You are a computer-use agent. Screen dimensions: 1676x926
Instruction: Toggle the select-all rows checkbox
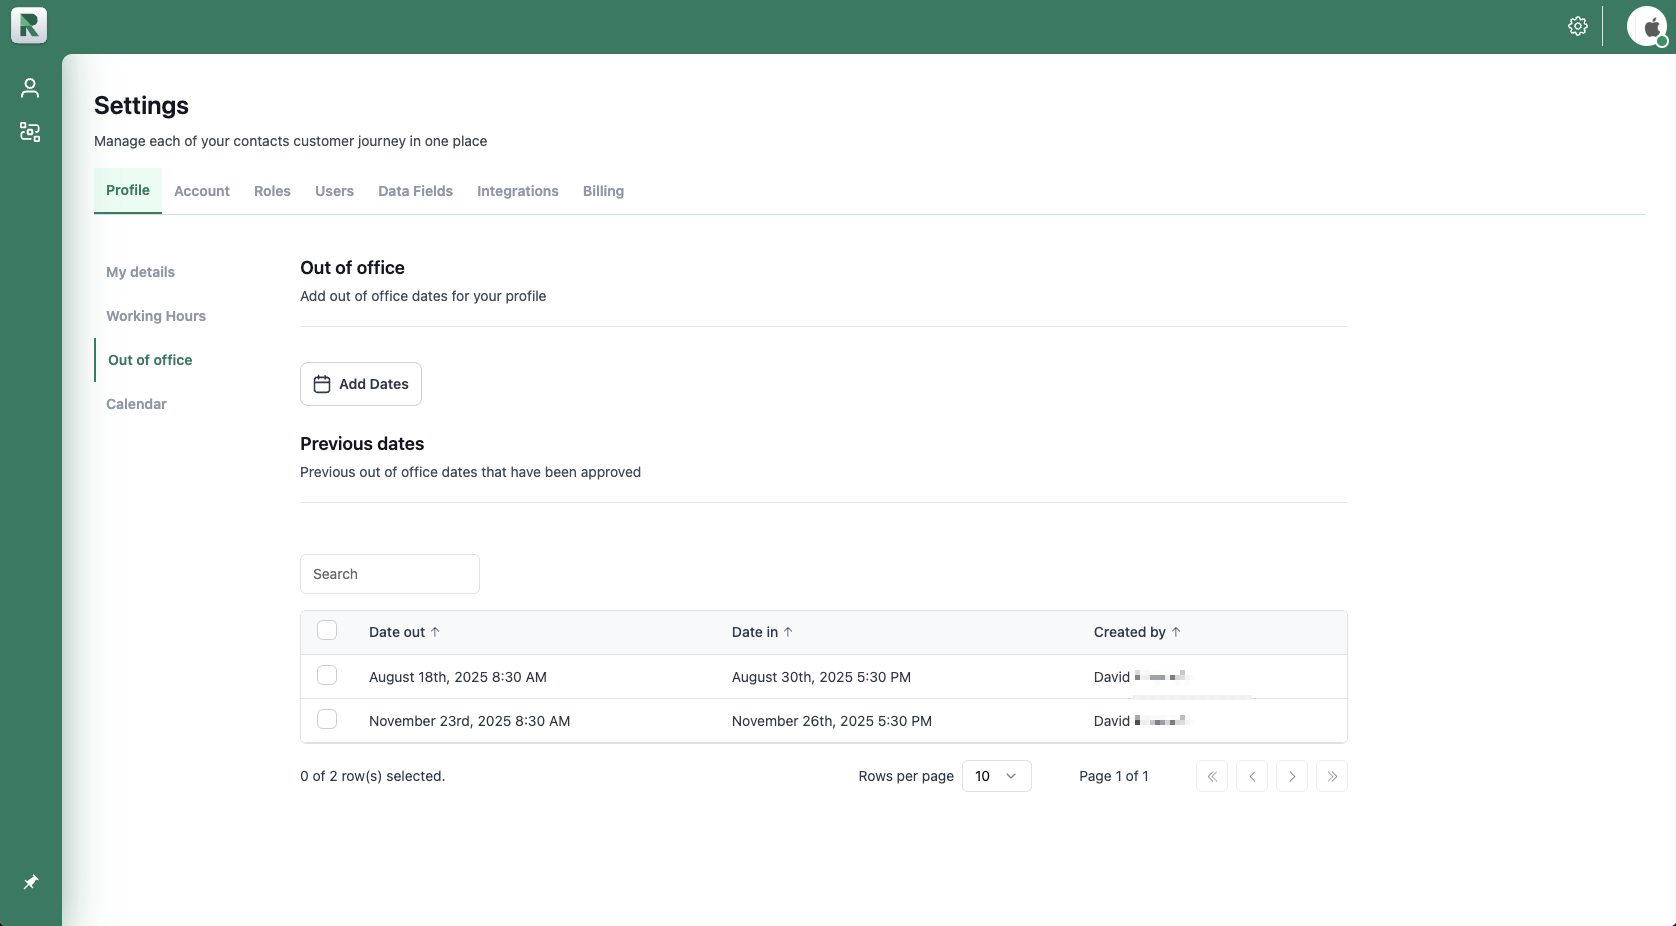point(327,630)
